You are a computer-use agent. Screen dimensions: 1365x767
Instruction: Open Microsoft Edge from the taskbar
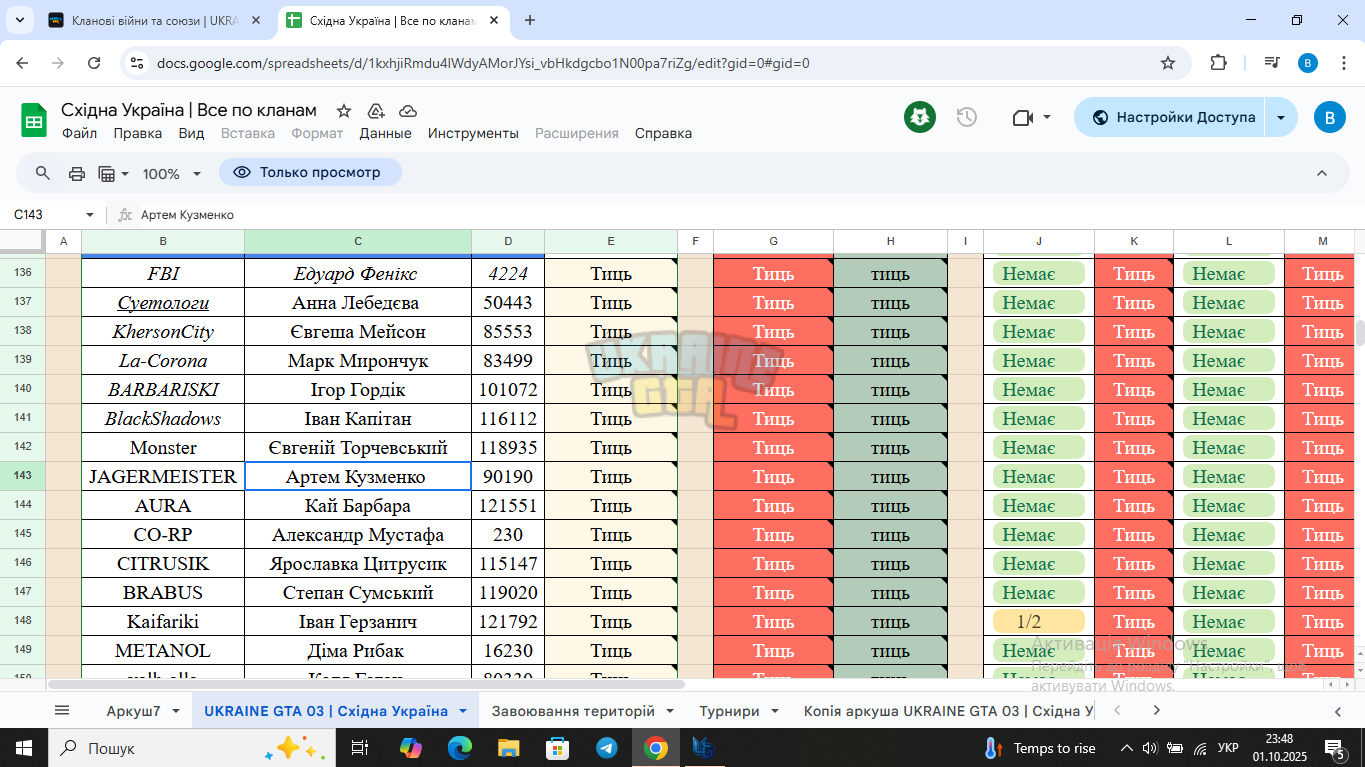coord(459,747)
